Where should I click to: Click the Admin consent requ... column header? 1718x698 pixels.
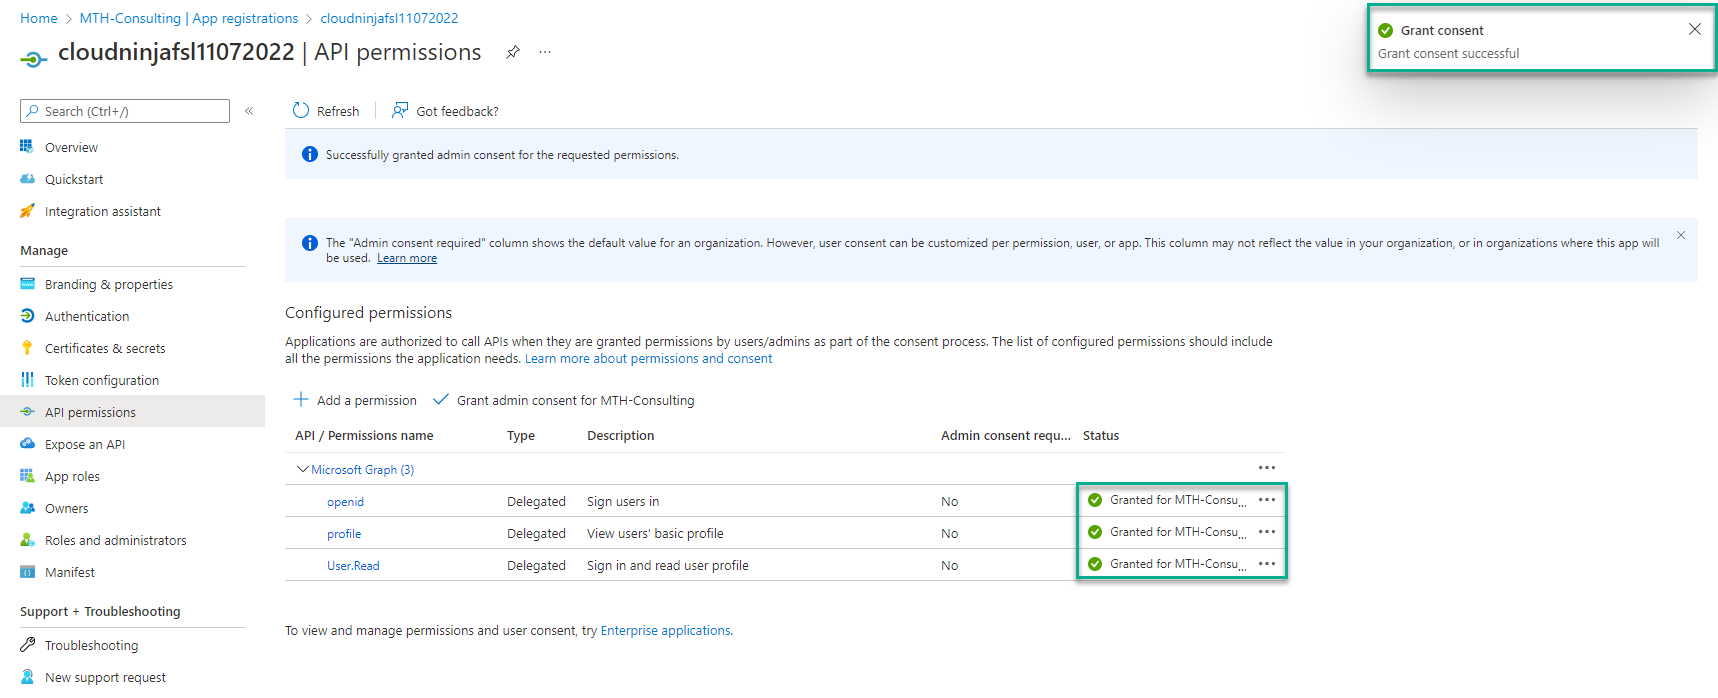point(1005,435)
